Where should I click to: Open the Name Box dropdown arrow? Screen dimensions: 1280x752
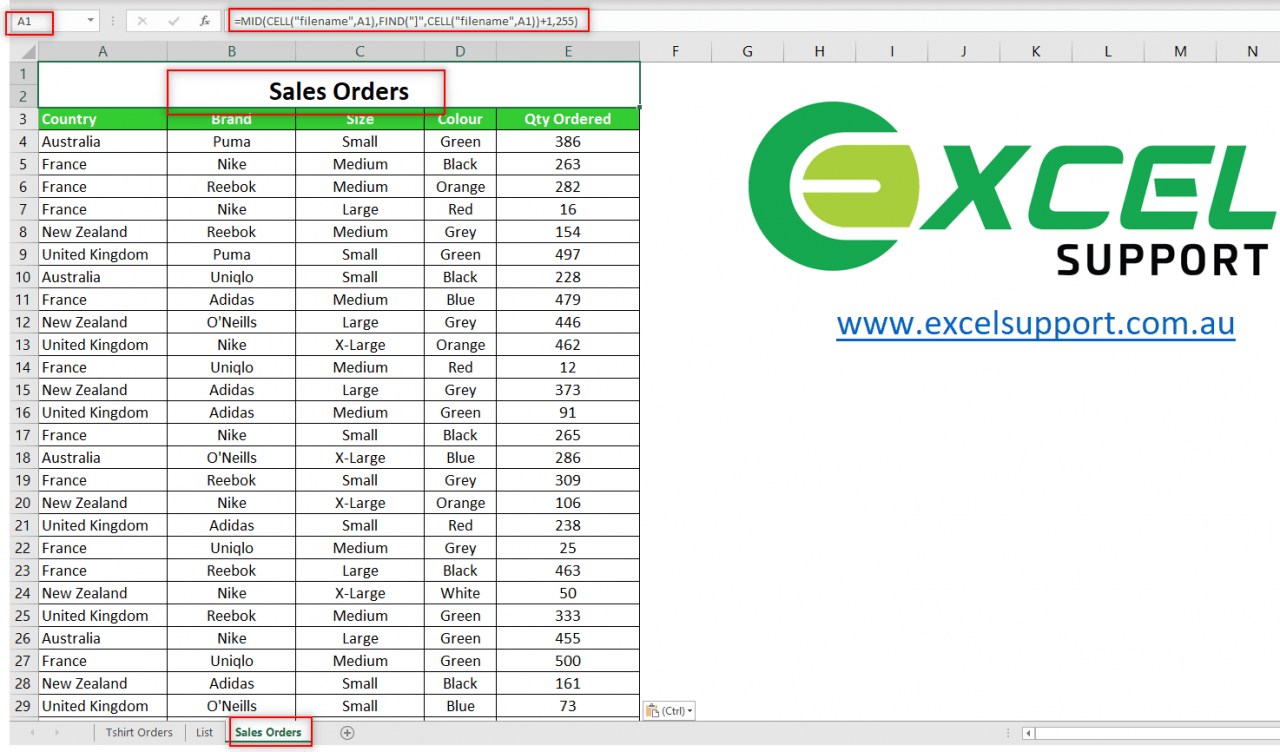pyautogui.click(x=88, y=20)
